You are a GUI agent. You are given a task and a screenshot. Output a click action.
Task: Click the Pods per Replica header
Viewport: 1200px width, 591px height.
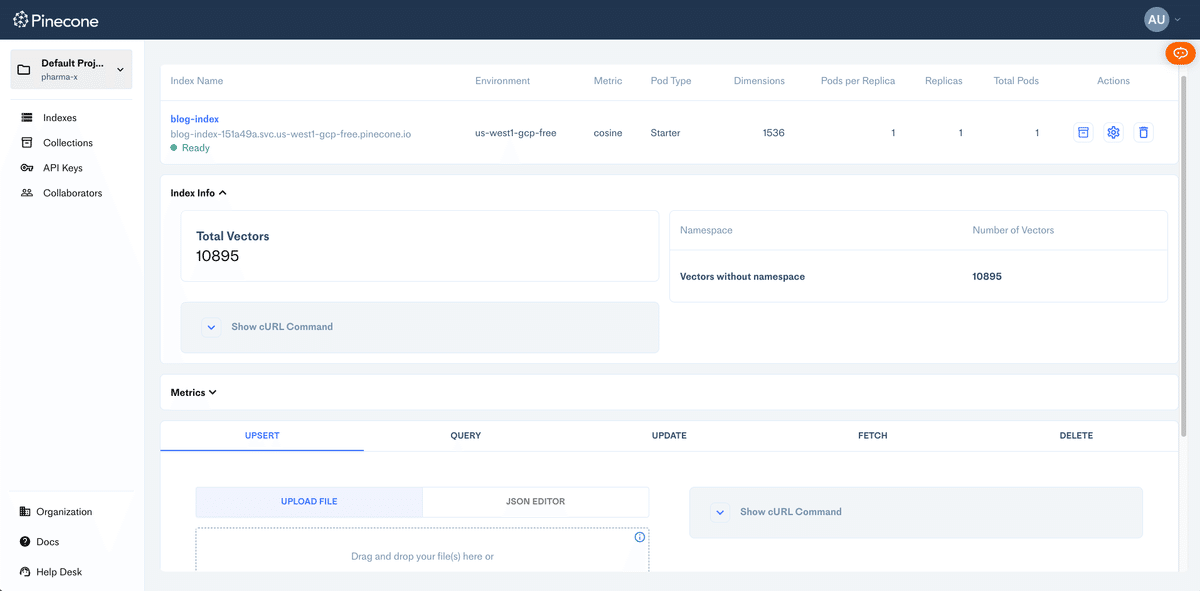click(x=858, y=81)
